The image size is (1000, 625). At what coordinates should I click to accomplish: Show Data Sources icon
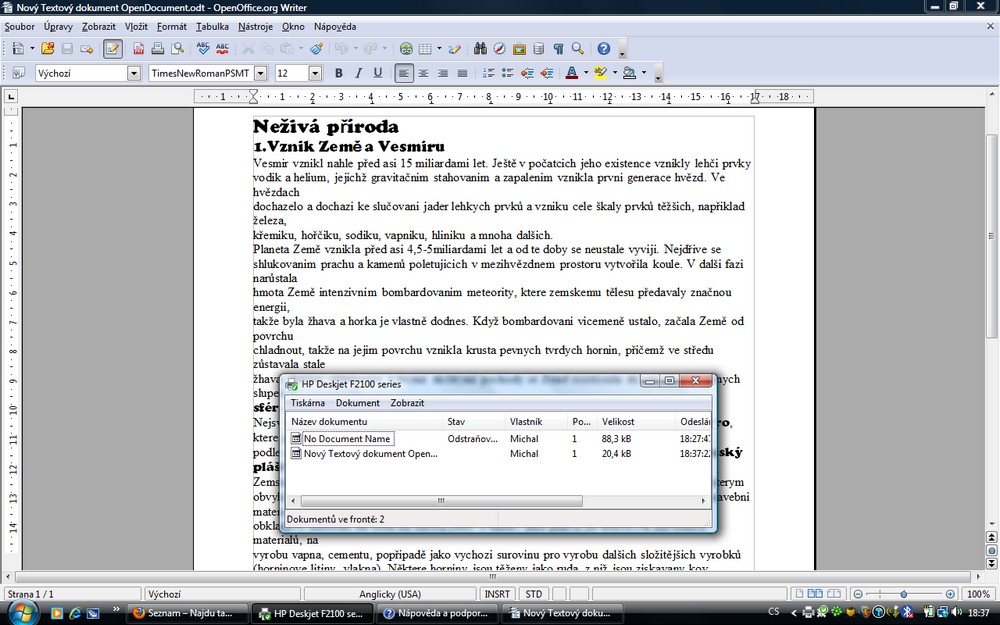tap(538, 48)
